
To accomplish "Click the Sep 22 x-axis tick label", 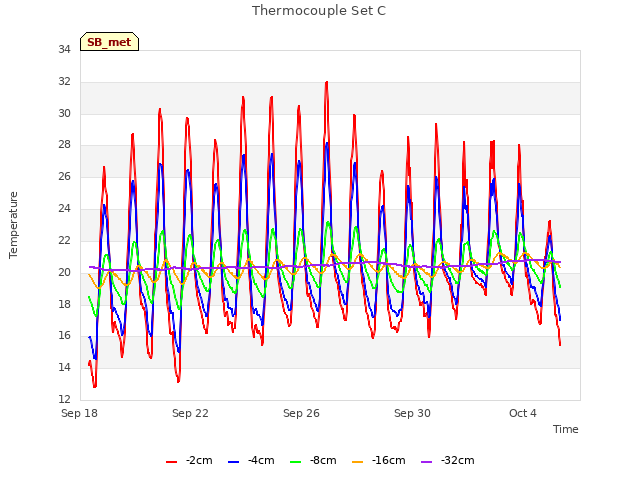I will pos(190,413).
